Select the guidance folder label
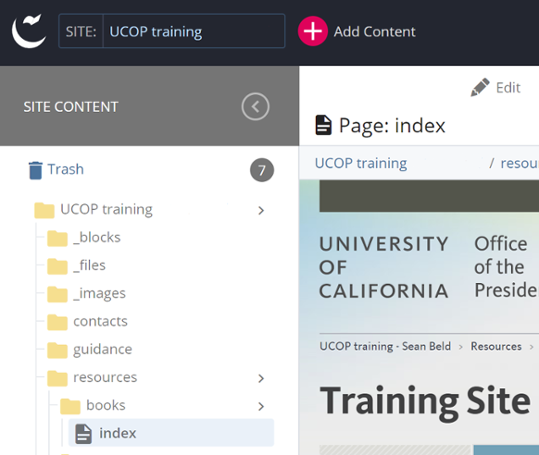This screenshot has height=455, width=539. 102,350
